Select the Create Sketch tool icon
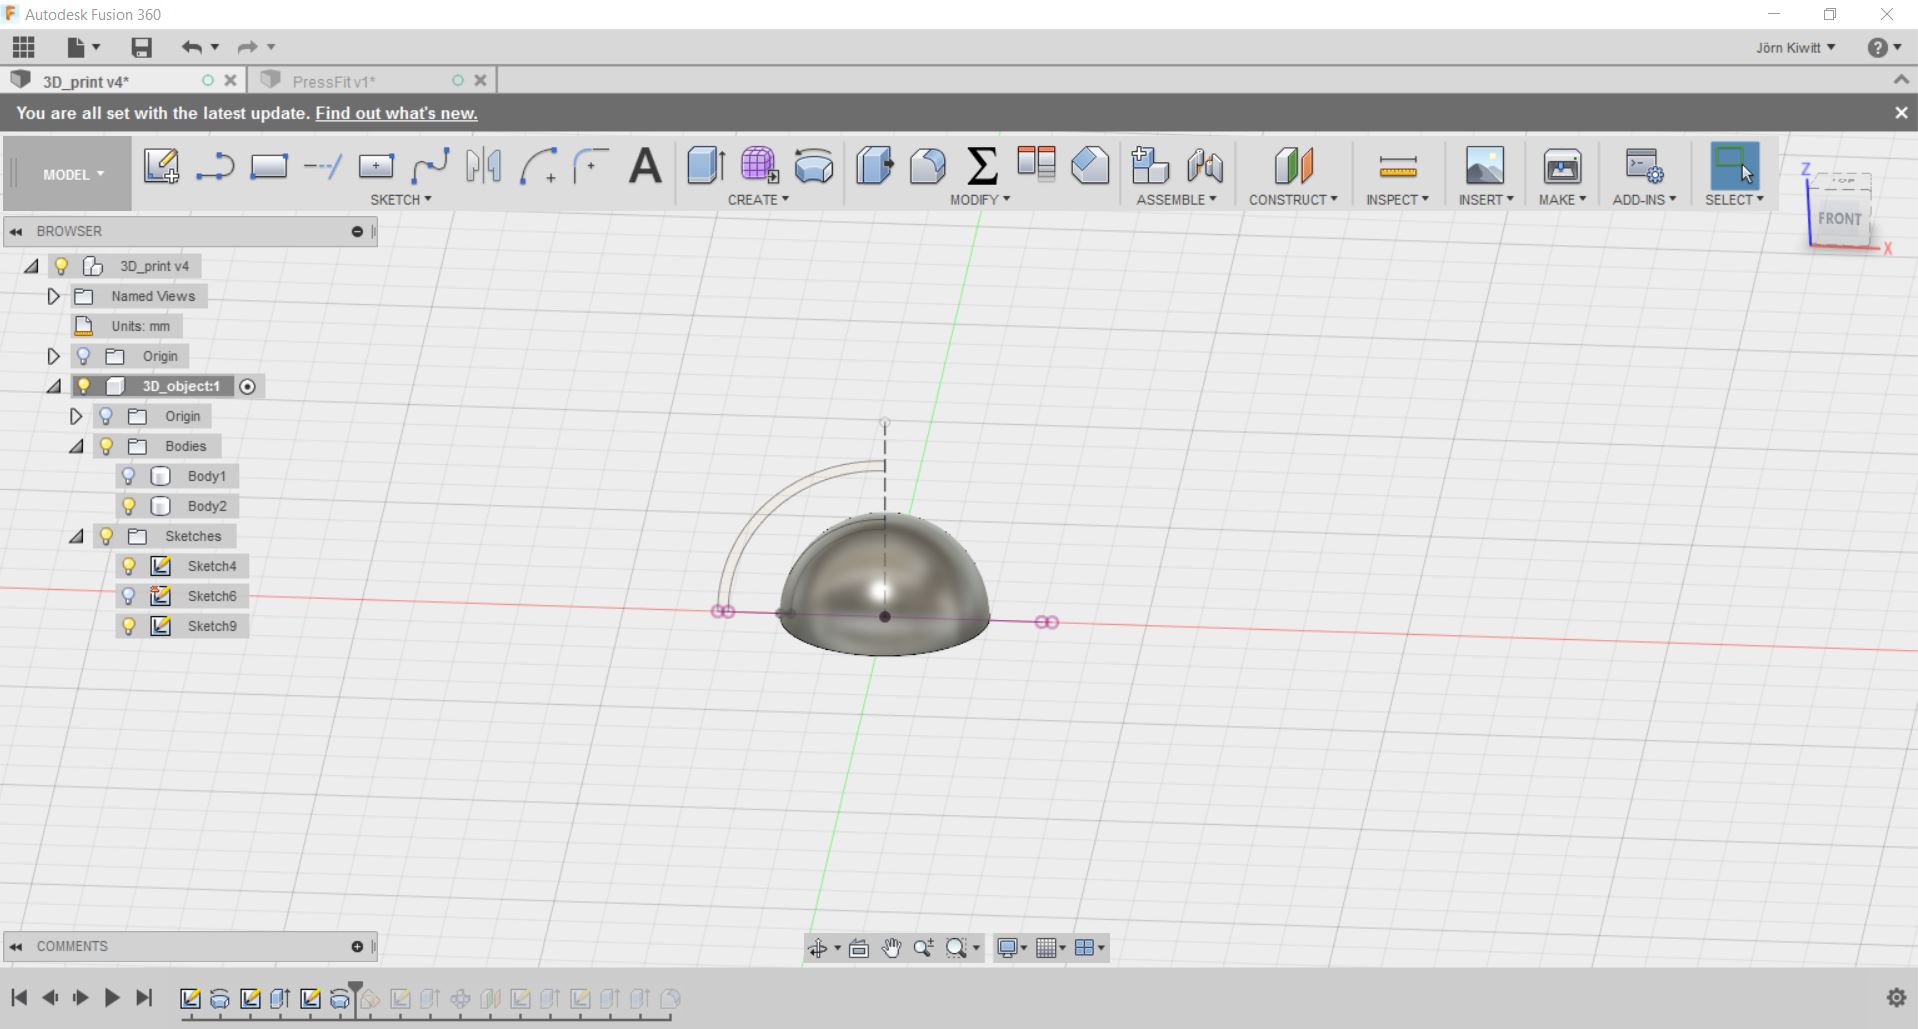This screenshot has height=1029, width=1918. point(161,166)
